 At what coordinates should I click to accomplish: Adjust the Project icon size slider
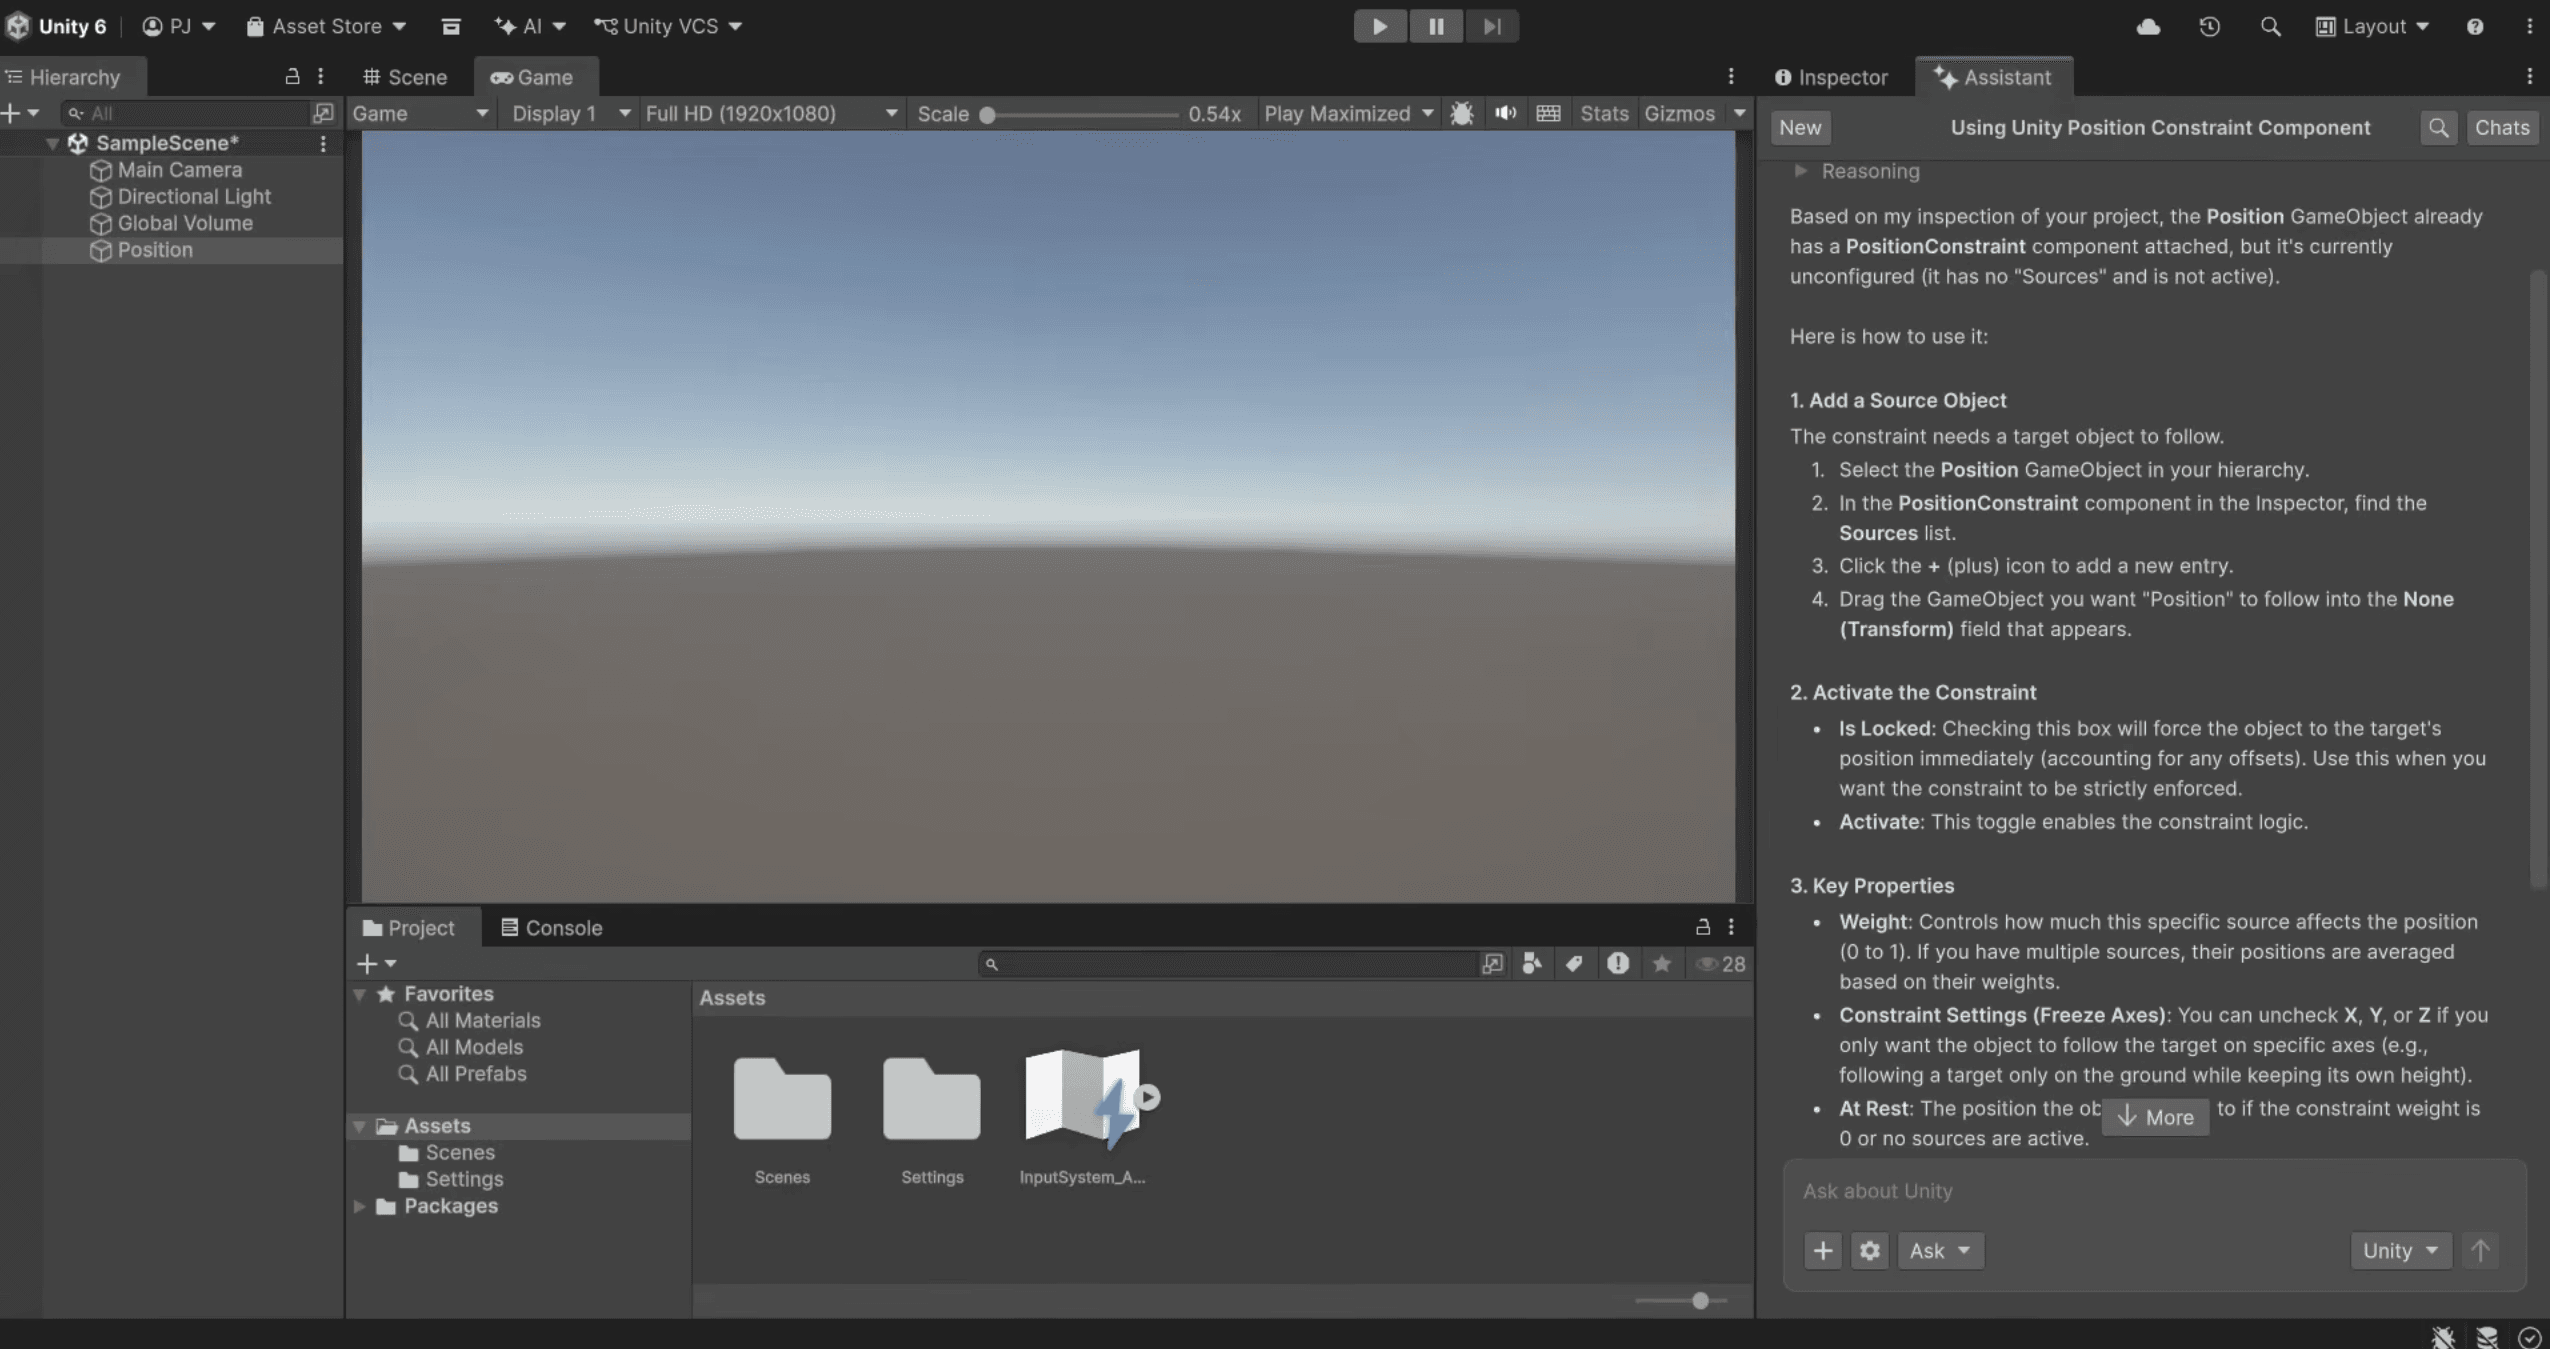pyautogui.click(x=1681, y=1301)
